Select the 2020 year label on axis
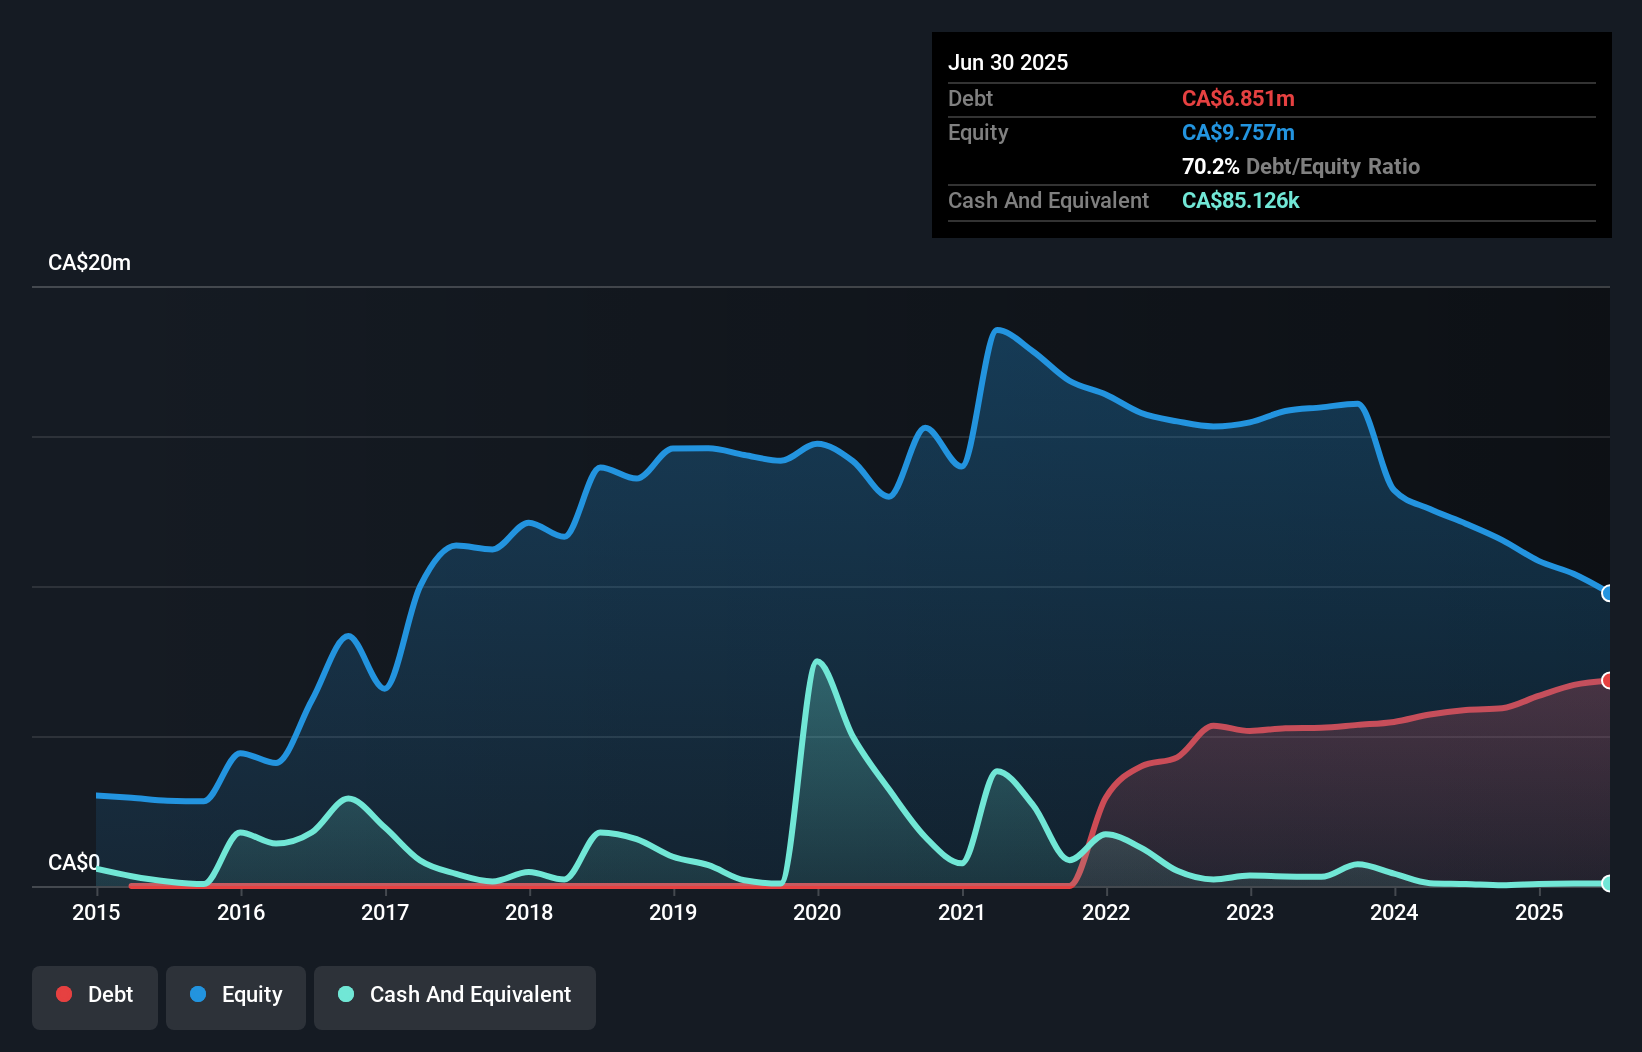 pyautogui.click(x=816, y=913)
